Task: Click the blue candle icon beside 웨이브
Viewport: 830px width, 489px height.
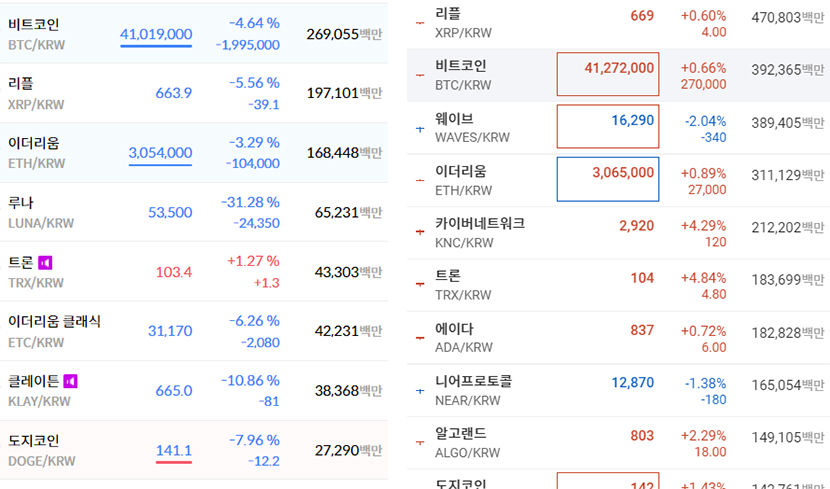Action: [x=420, y=128]
